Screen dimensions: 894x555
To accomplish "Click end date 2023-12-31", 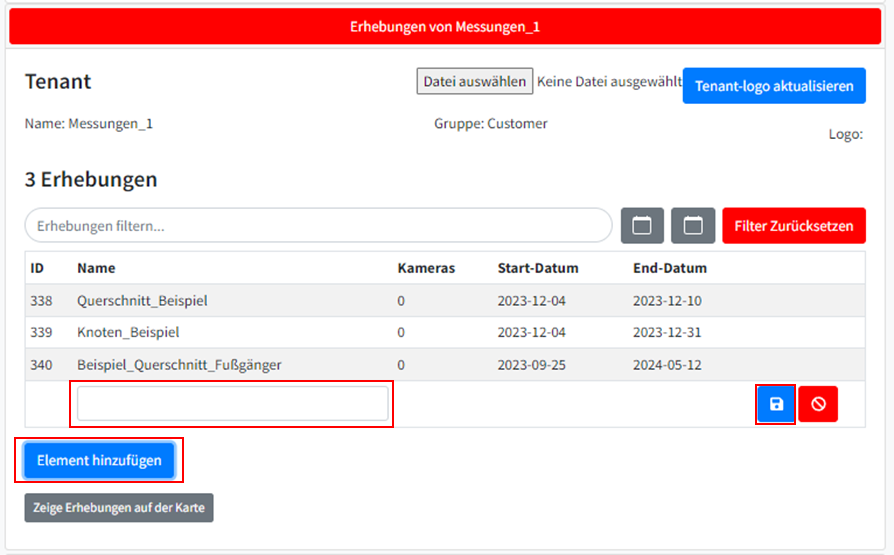I will tap(667, 332).
